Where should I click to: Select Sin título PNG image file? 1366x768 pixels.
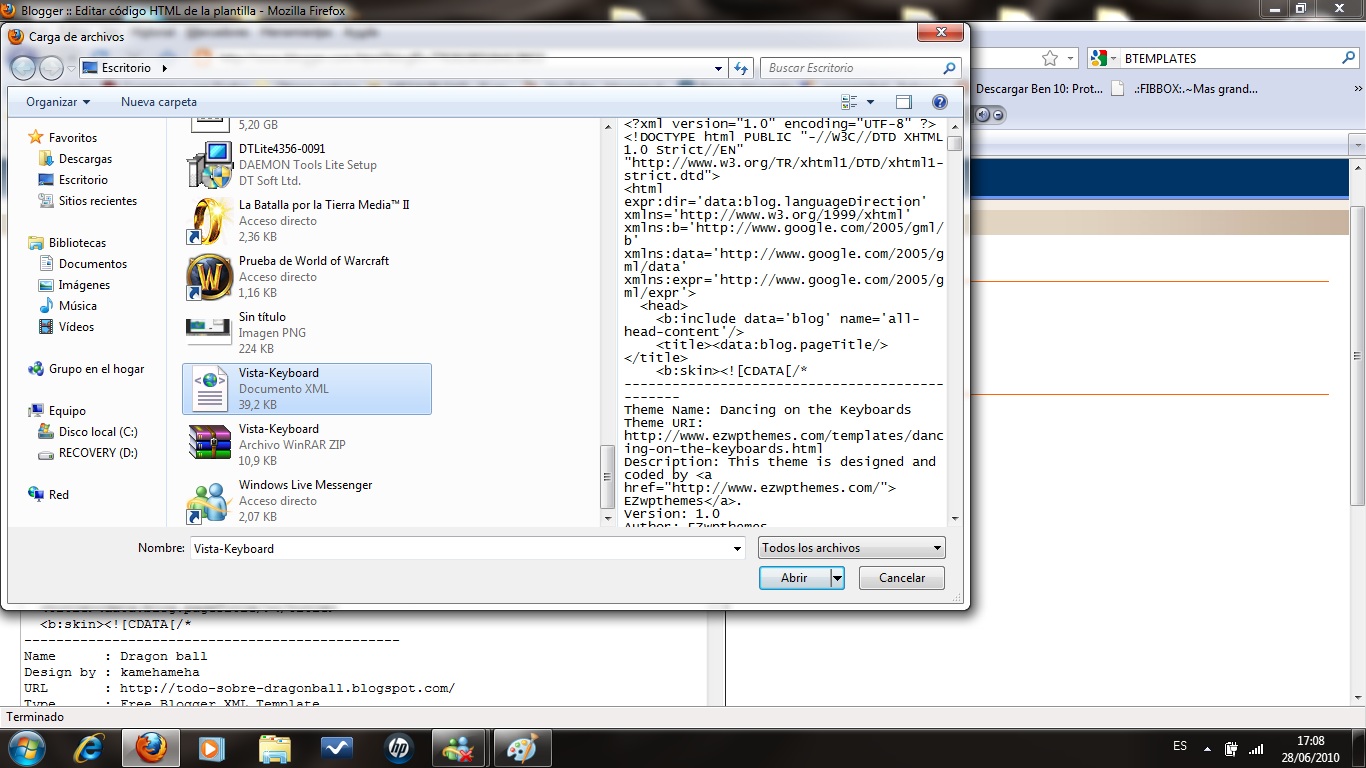307,333
